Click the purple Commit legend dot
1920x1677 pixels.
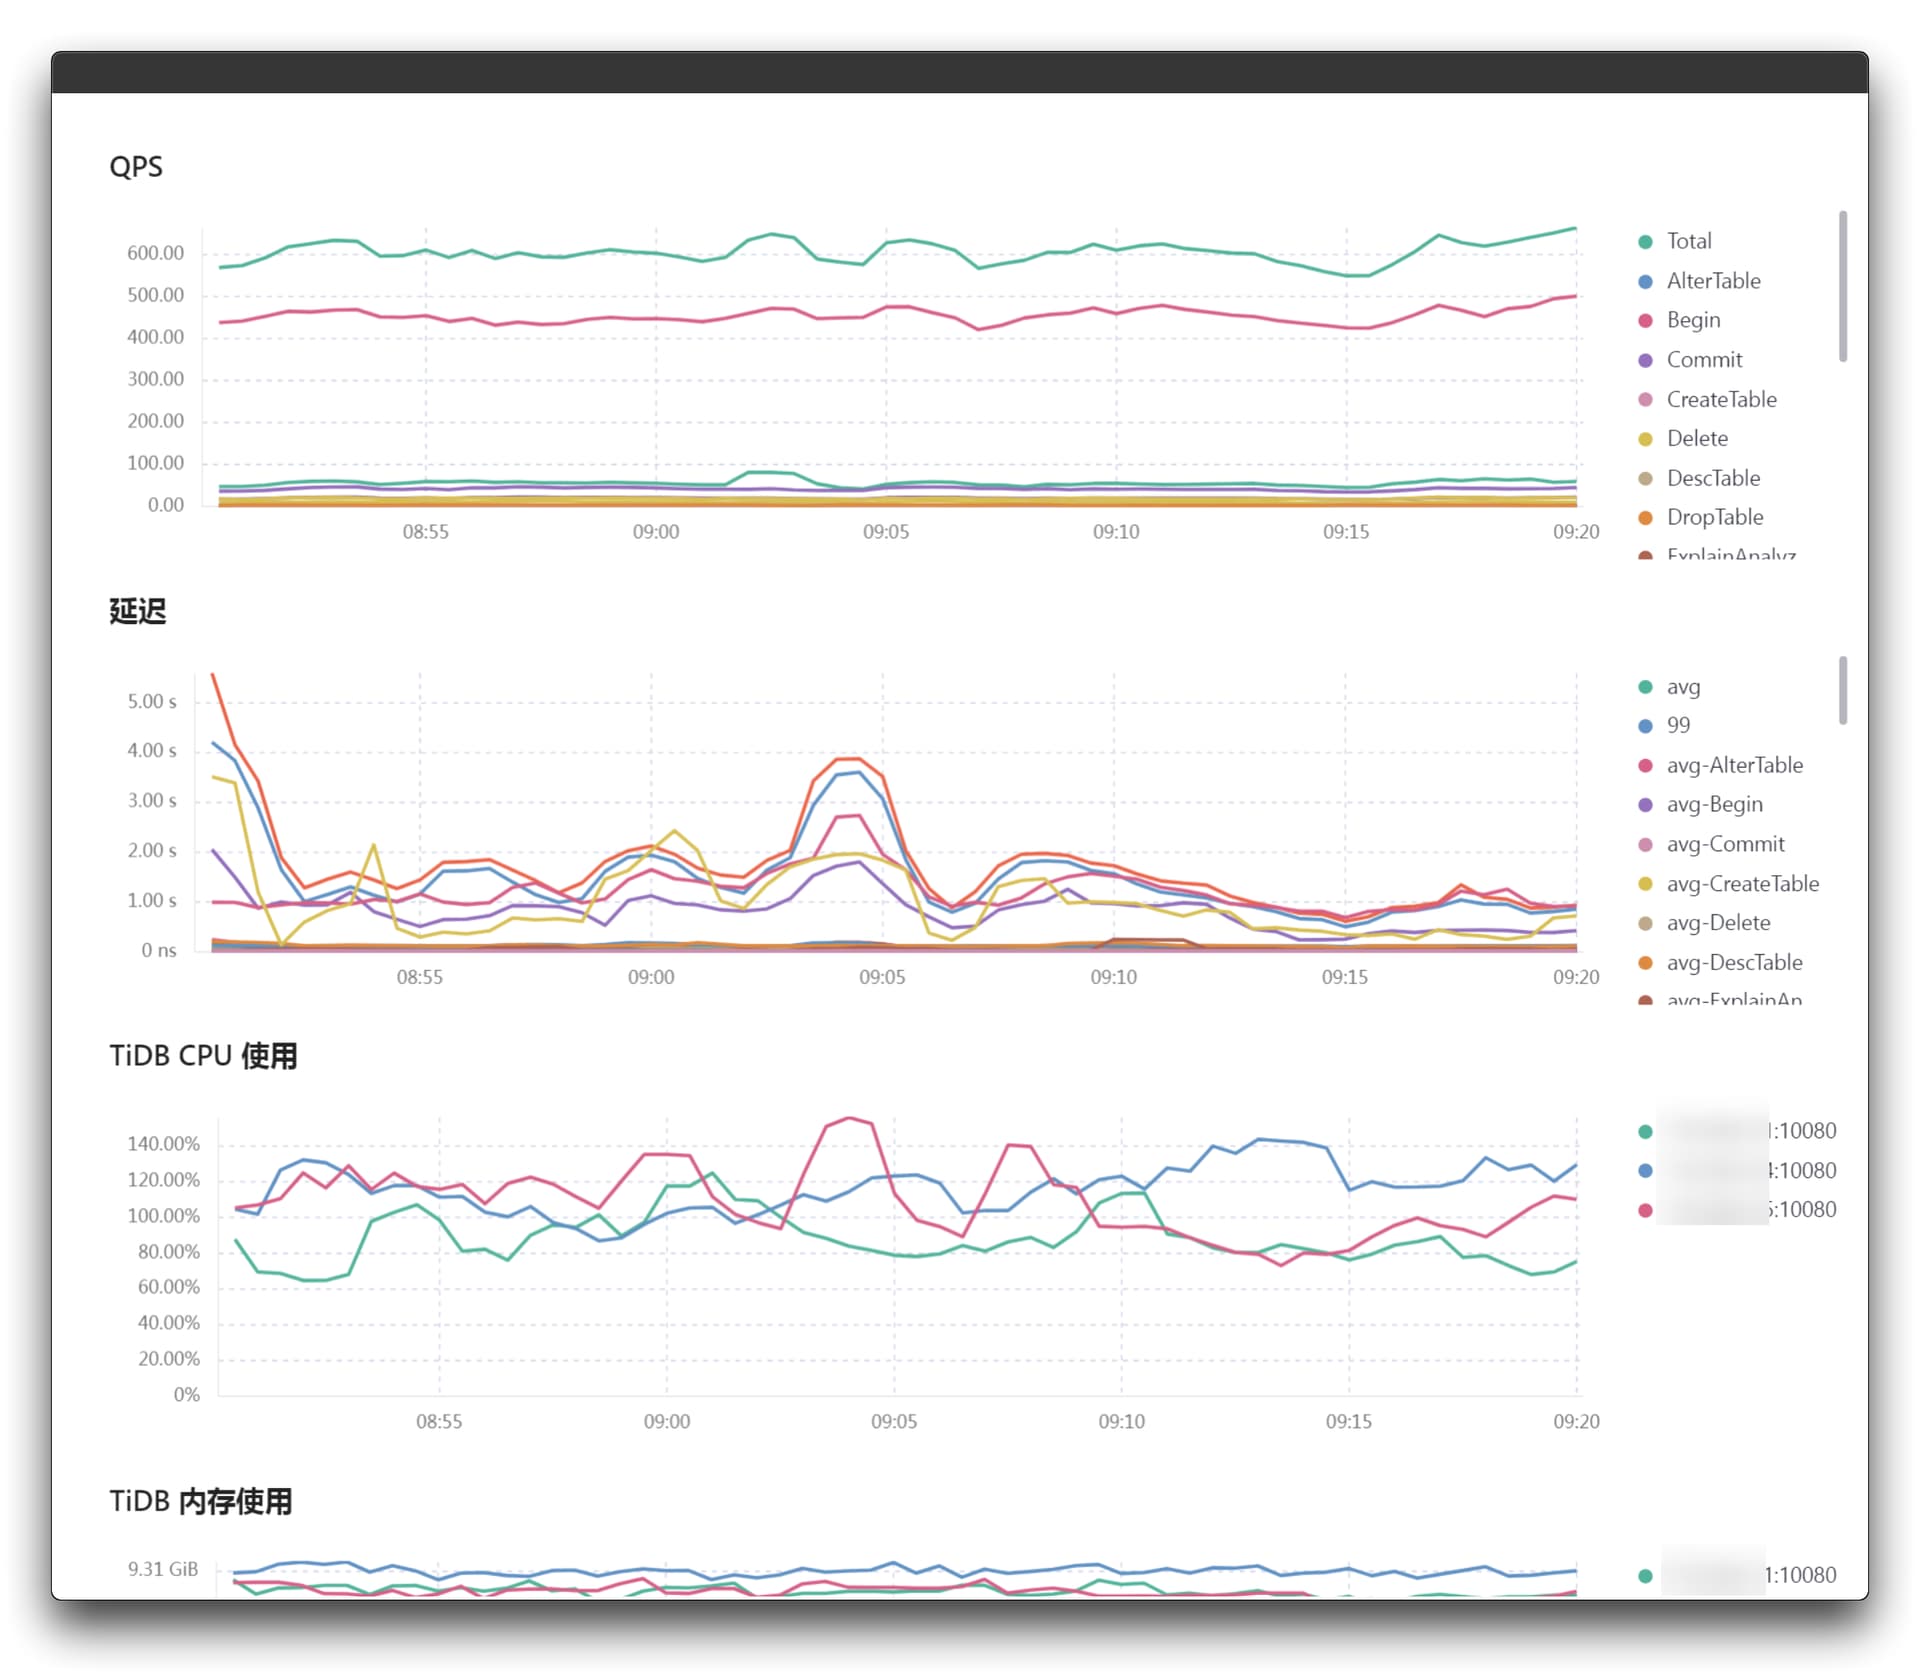pyautogui.click(x=1645, y=360)
